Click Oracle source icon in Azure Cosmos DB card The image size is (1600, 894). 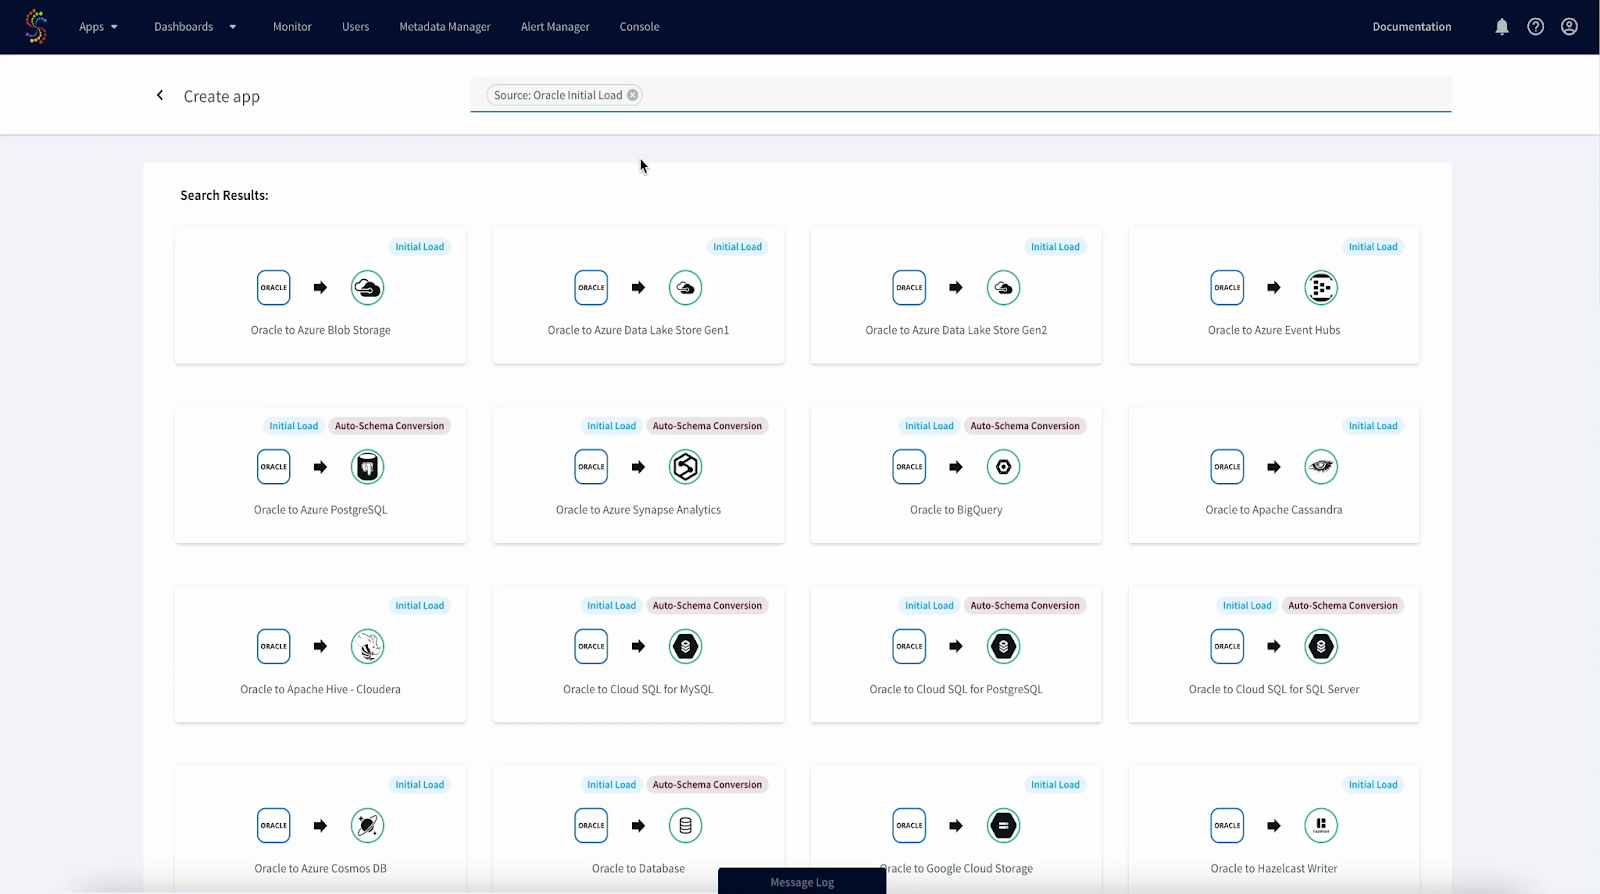(x=274, y=826)
